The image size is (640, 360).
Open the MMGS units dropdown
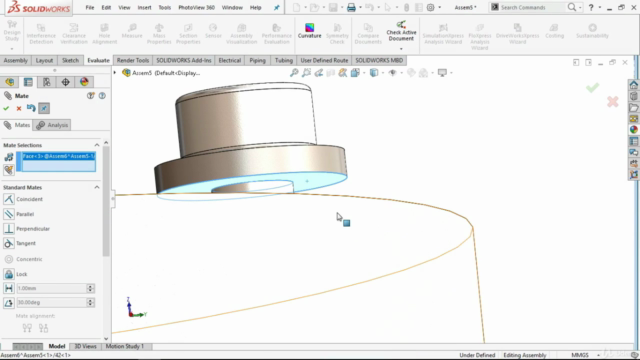pyautogui.click(x=598, y=355)
